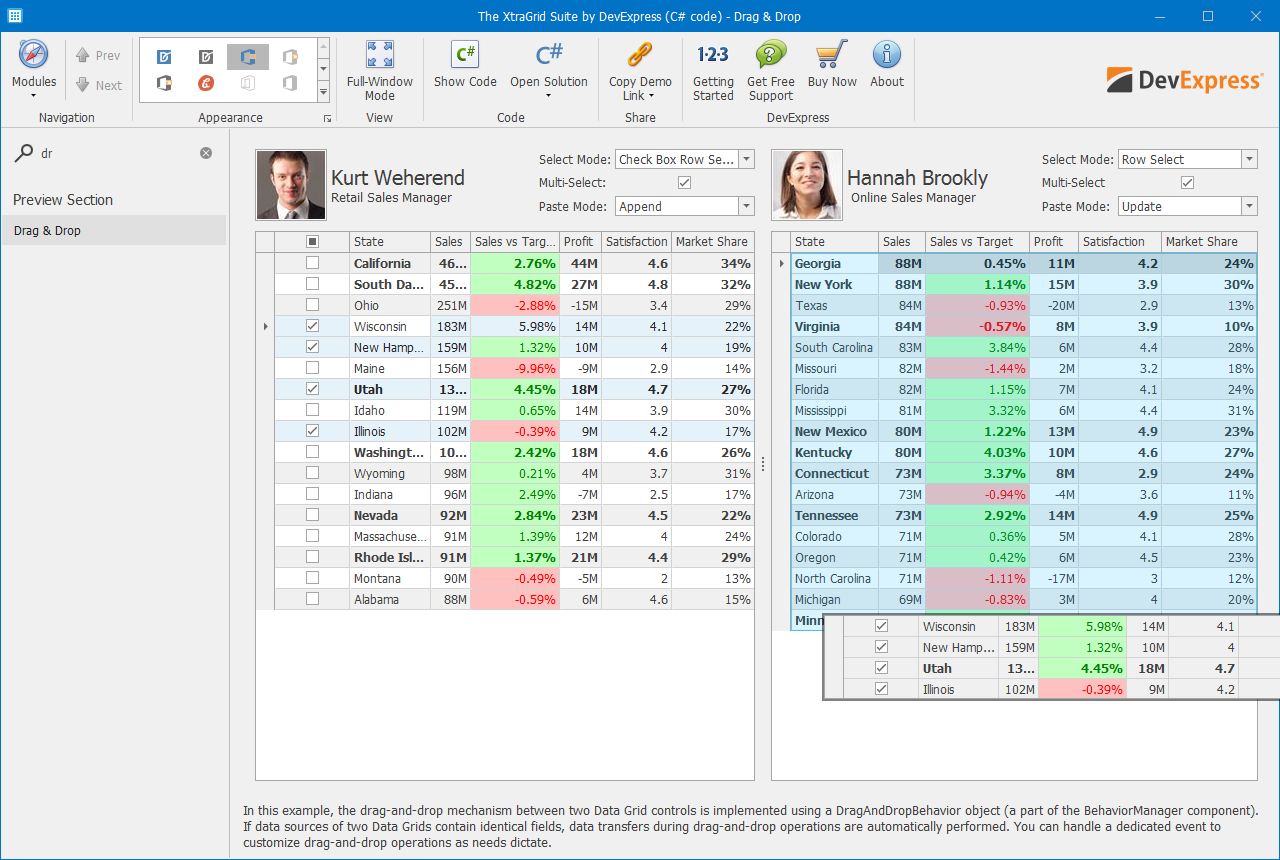Check the Idaho row checkbox
This screenshot has height=860, width=1280.
(x=313, y=410)
